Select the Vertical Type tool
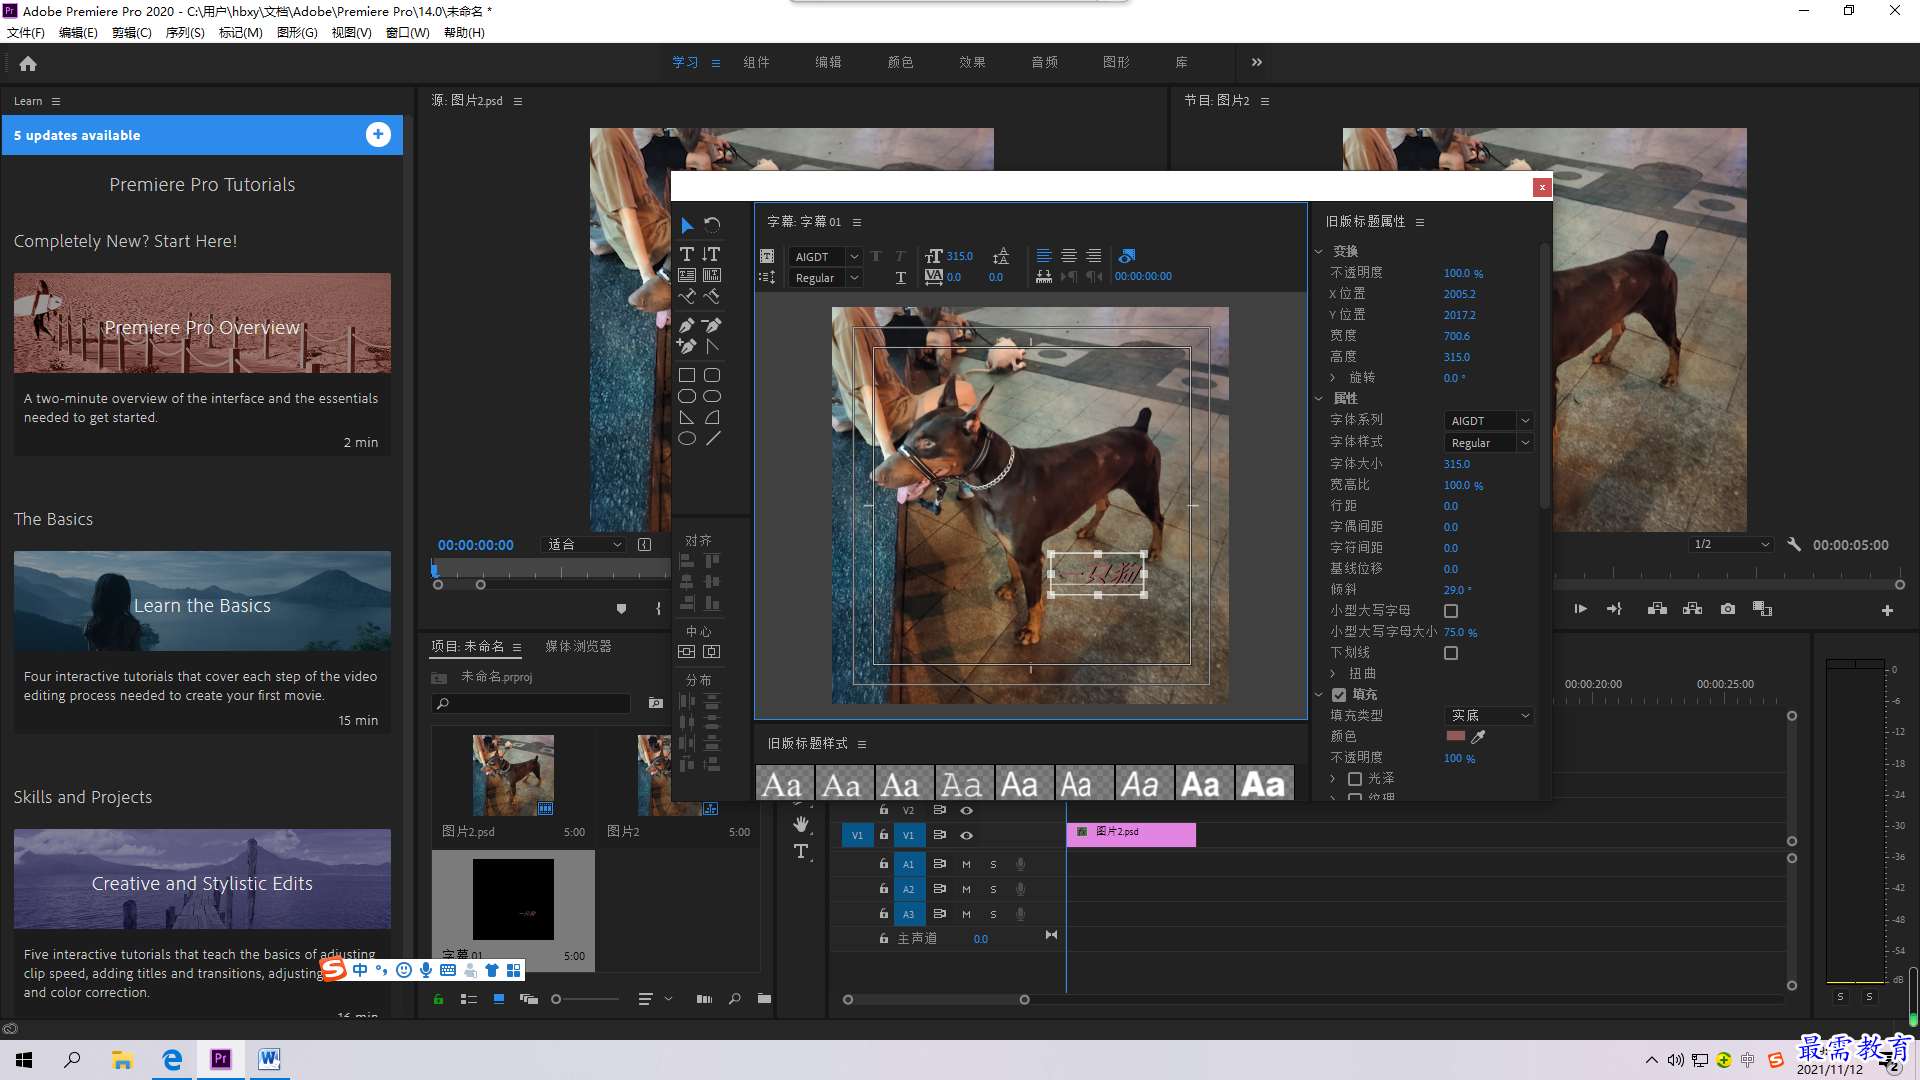Image resolution: width=1920 pixels, height=1080 pixels. click(712, 254)
